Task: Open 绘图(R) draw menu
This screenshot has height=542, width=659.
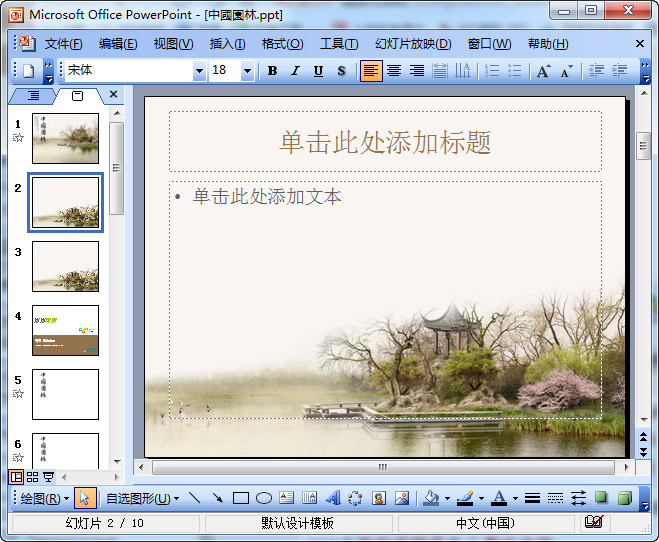Action: 44,498
